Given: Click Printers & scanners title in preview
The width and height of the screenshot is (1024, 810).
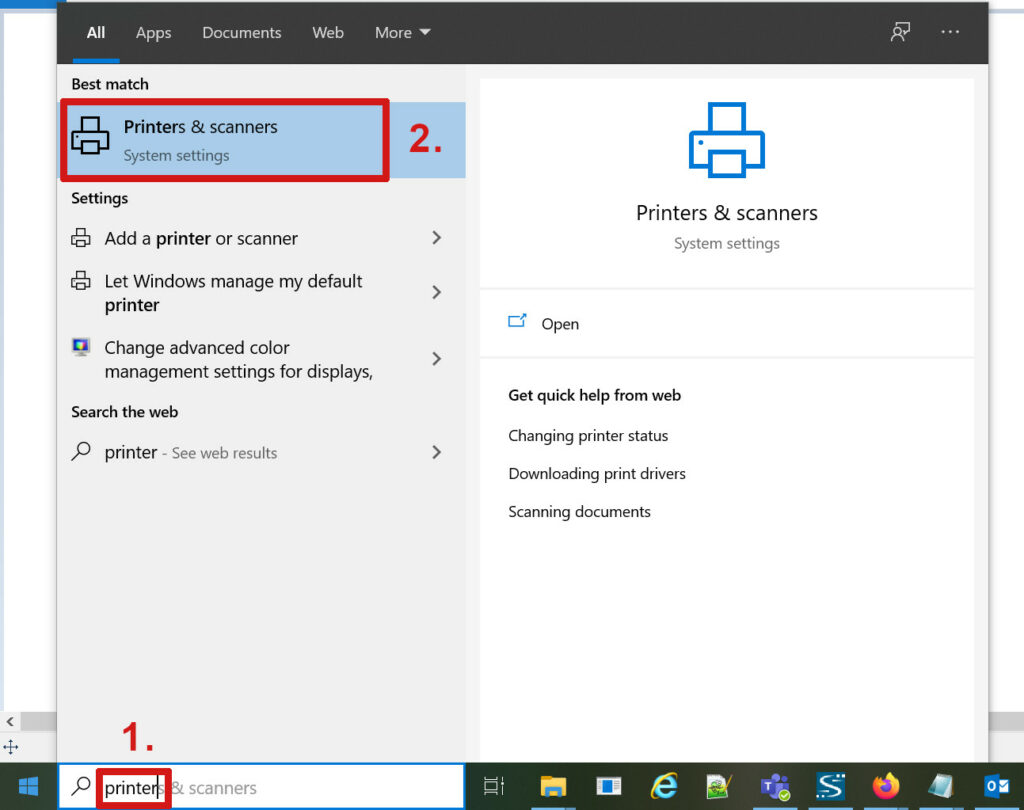Looking at the screenshot, I should tap(726, 213).
